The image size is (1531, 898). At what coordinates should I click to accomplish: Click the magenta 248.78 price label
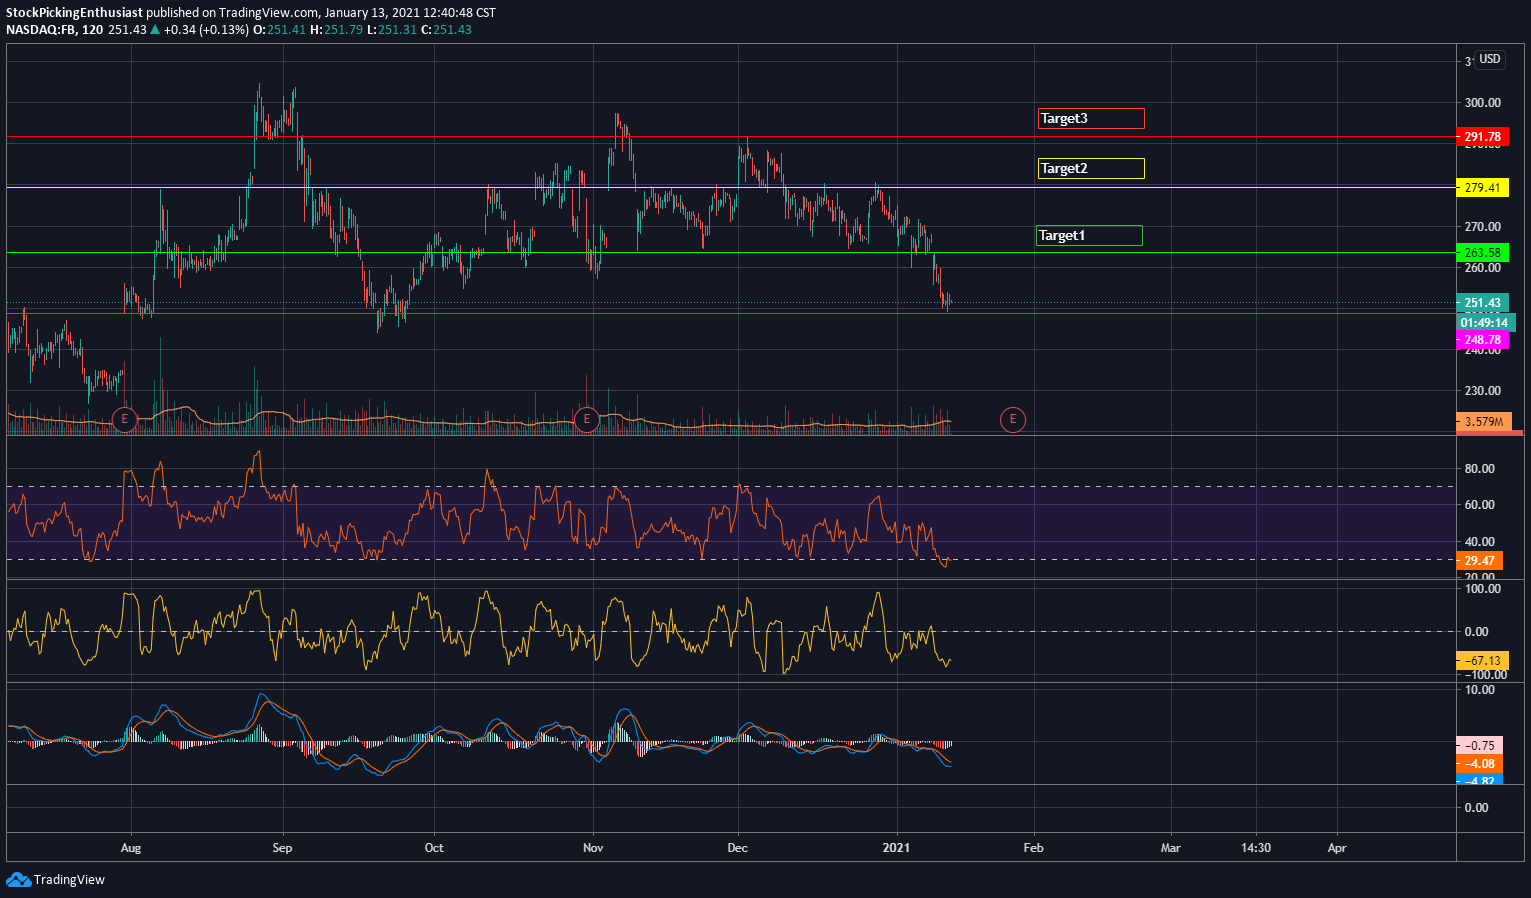coord(1482,340)
